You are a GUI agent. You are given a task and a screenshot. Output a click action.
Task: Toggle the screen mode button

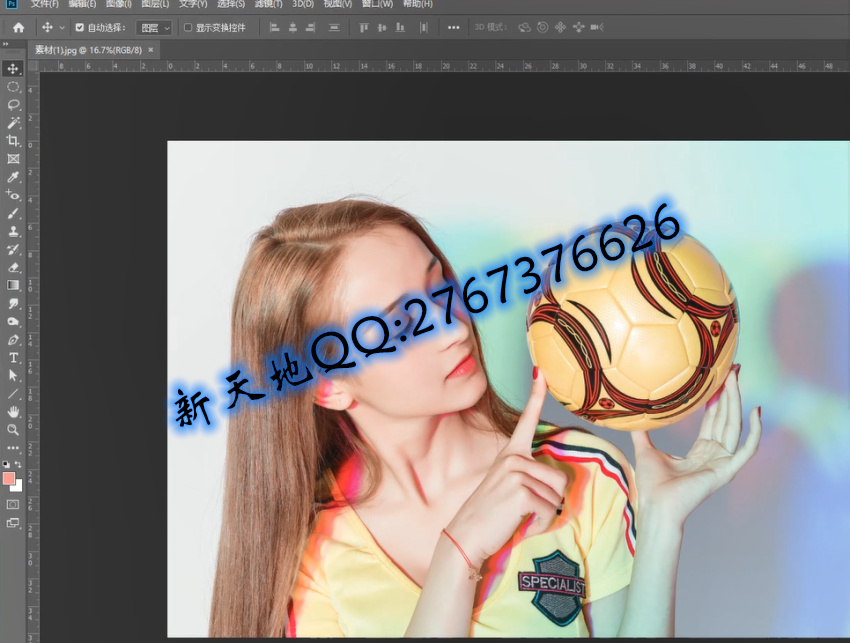13,524
